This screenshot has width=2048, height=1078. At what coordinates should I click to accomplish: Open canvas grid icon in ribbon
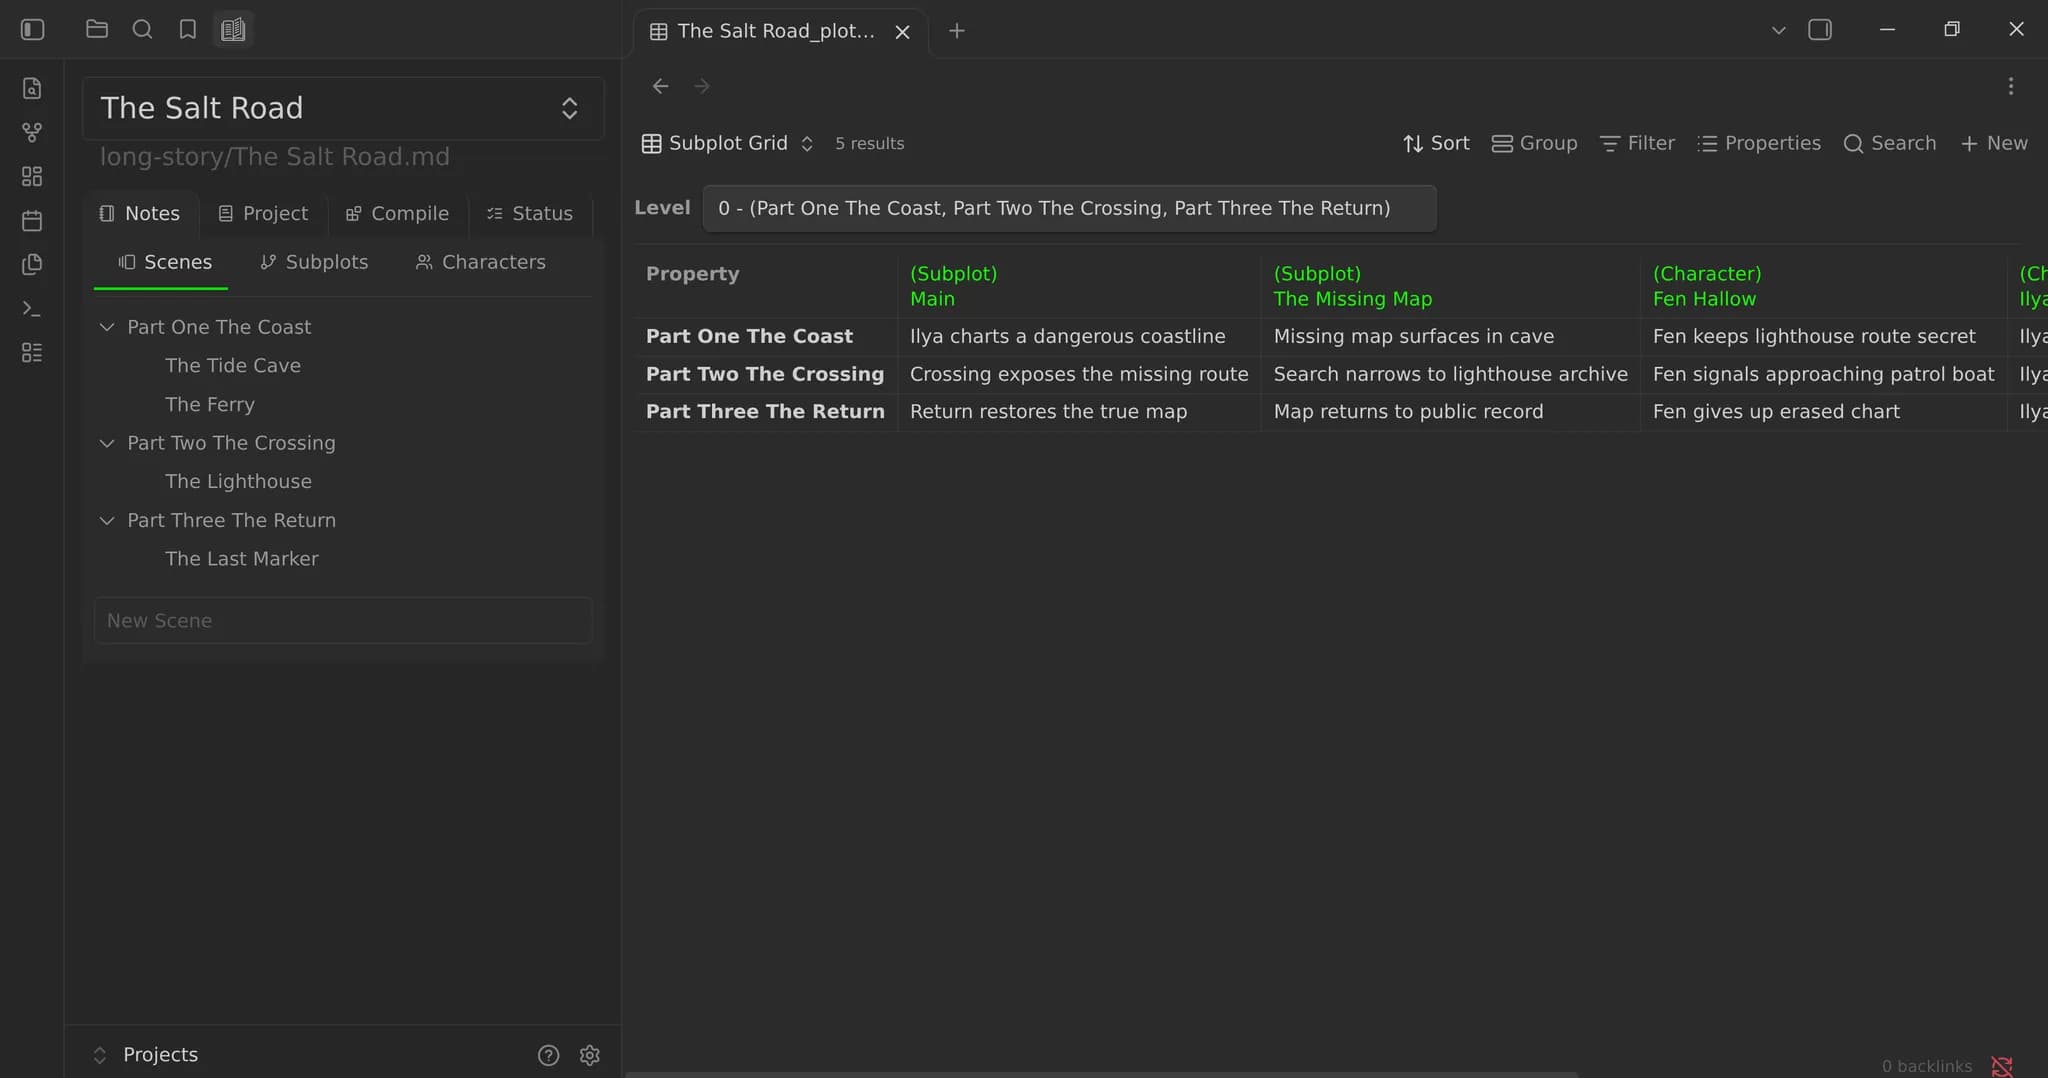[x=32, y=176]
